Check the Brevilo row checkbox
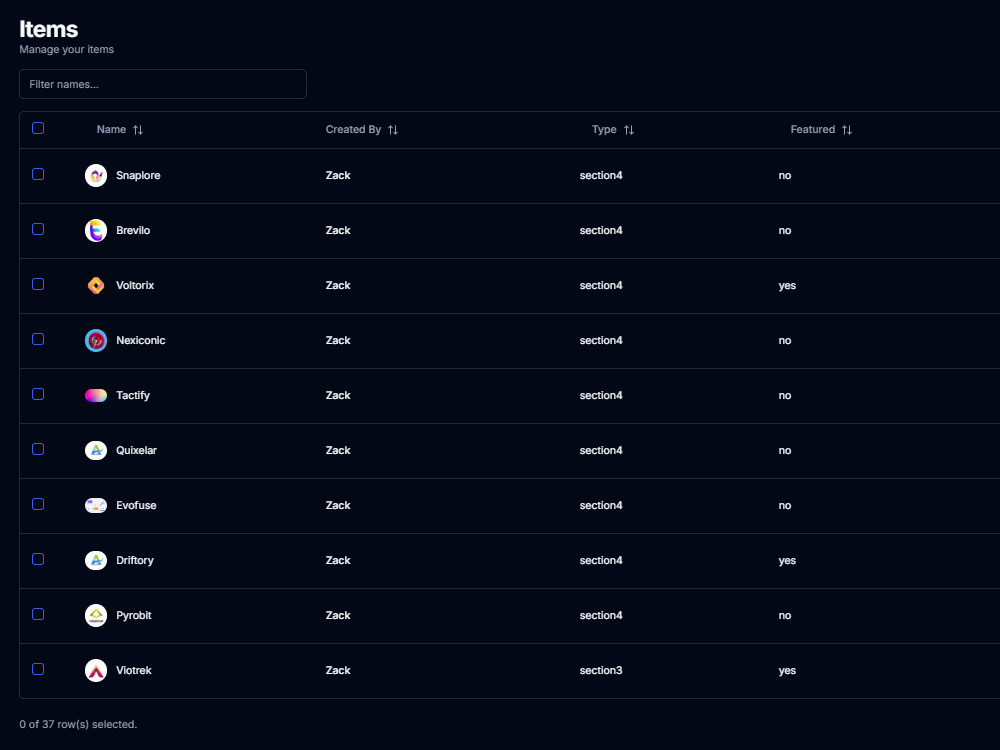Viewport: 1000px width, 750px height. [x=38, y=229]
